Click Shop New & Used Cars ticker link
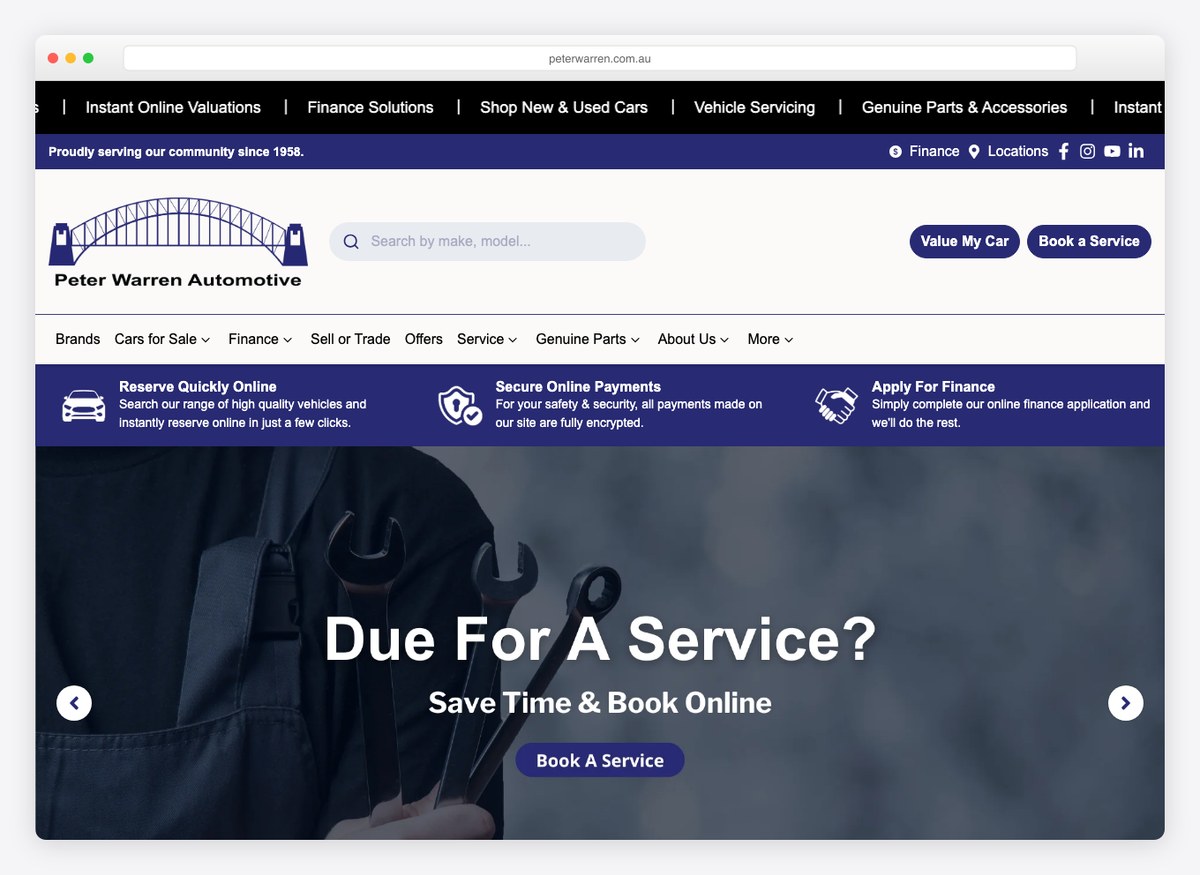 tap(564, 107)
